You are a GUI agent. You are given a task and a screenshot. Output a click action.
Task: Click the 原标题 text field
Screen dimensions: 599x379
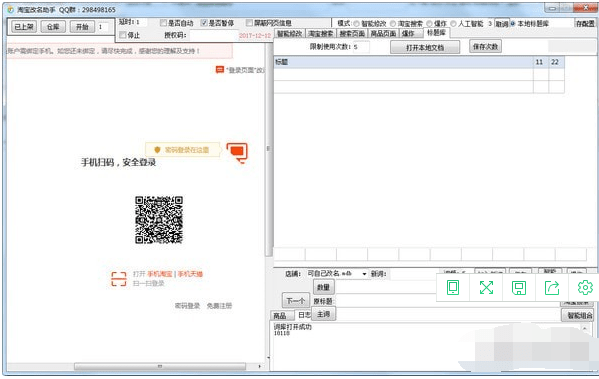coord(447,301)
